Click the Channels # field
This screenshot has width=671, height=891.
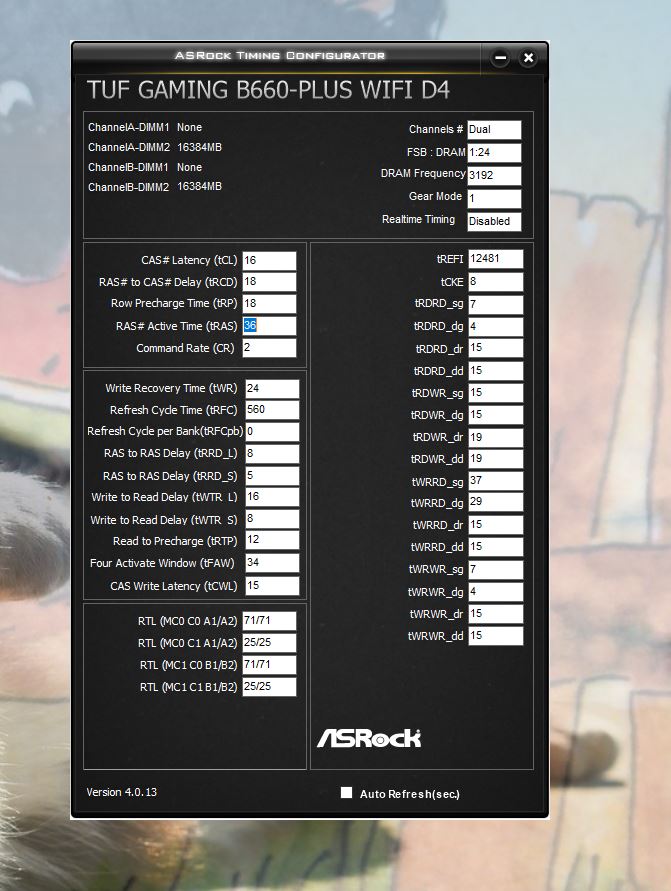pos(494,130)
